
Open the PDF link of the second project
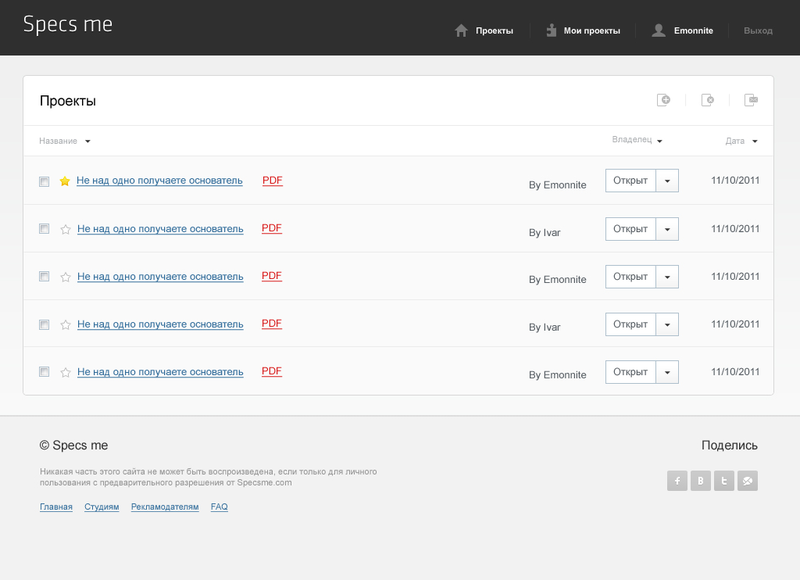click(x=272, y=228)
